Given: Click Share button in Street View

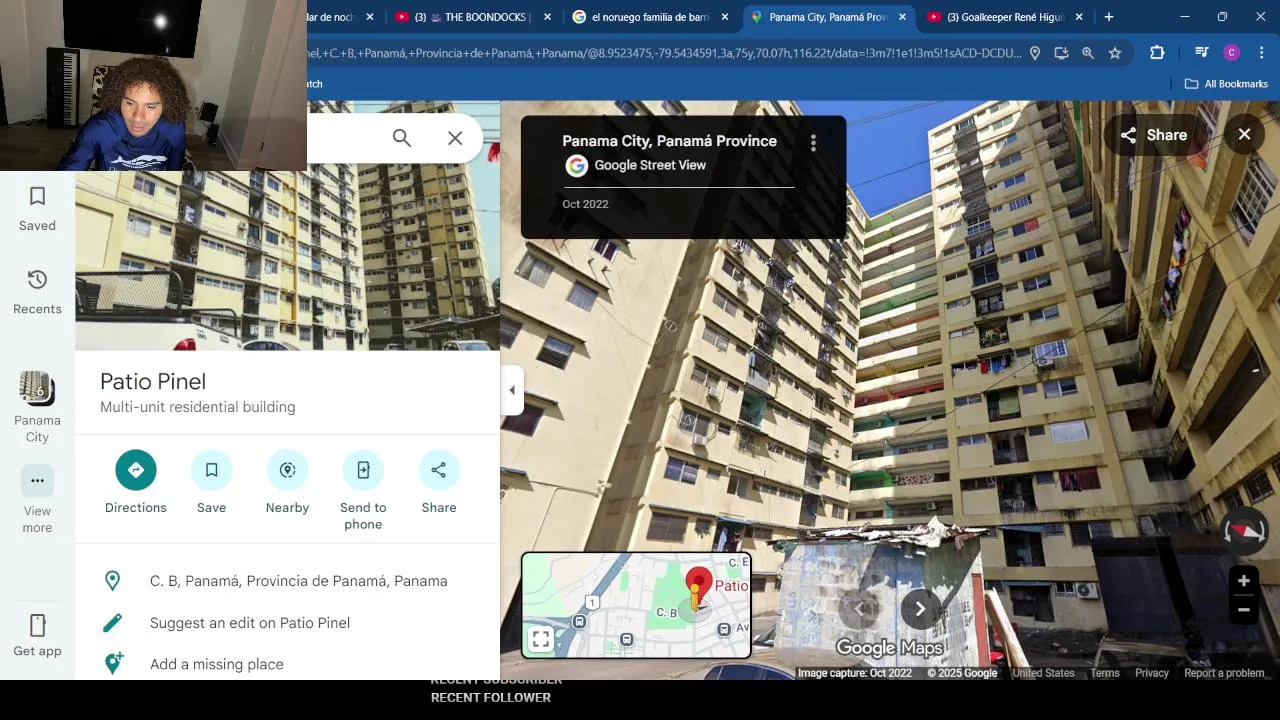Looking at the screenshot, I should pos(1153,135).
